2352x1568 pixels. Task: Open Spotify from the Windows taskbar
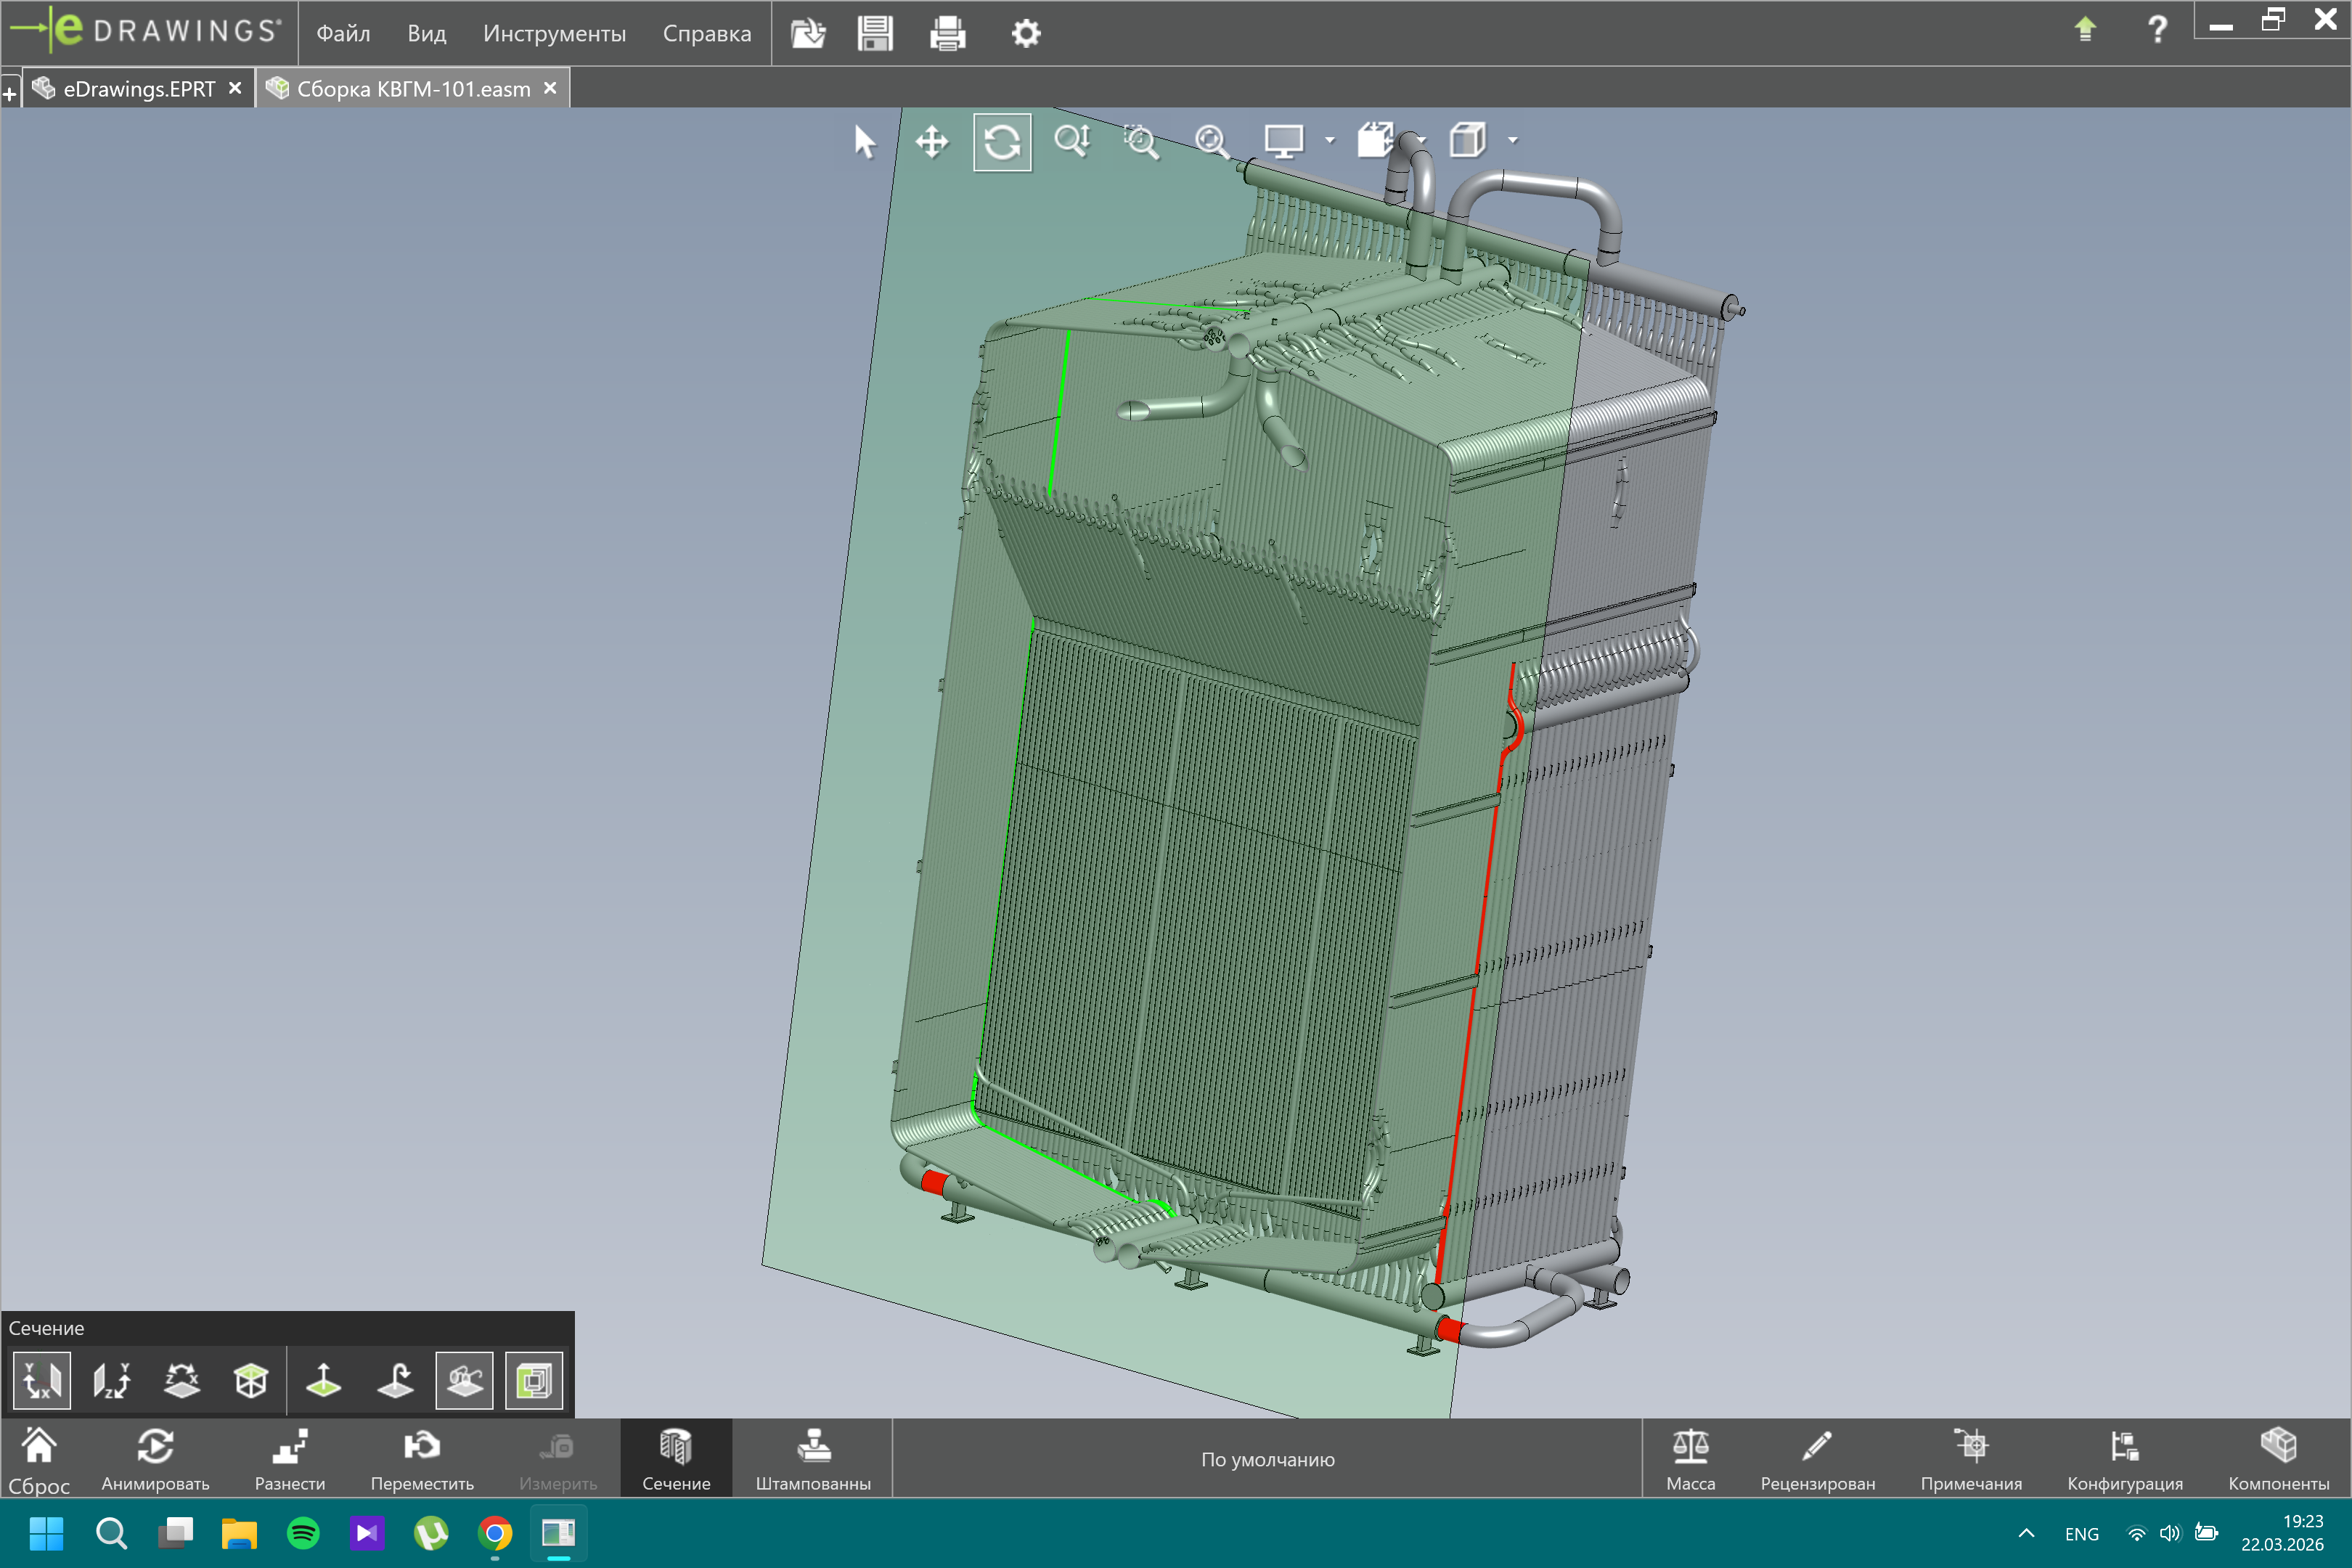(303, 1533)
